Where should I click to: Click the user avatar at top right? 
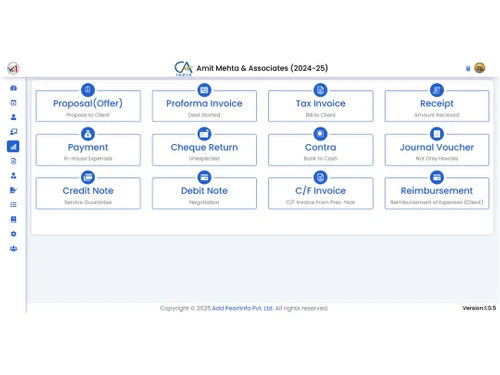[480, 68]
